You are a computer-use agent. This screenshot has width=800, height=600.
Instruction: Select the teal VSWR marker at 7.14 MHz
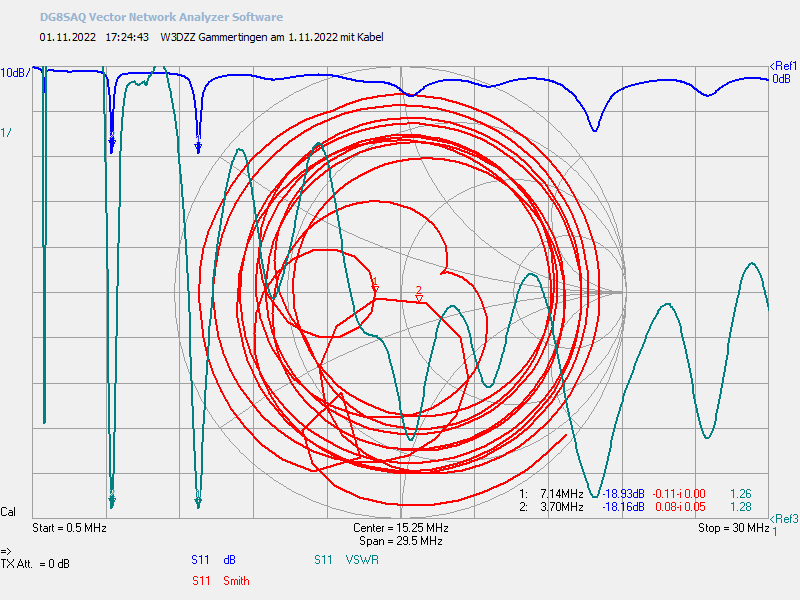click(x=198, y=499)
